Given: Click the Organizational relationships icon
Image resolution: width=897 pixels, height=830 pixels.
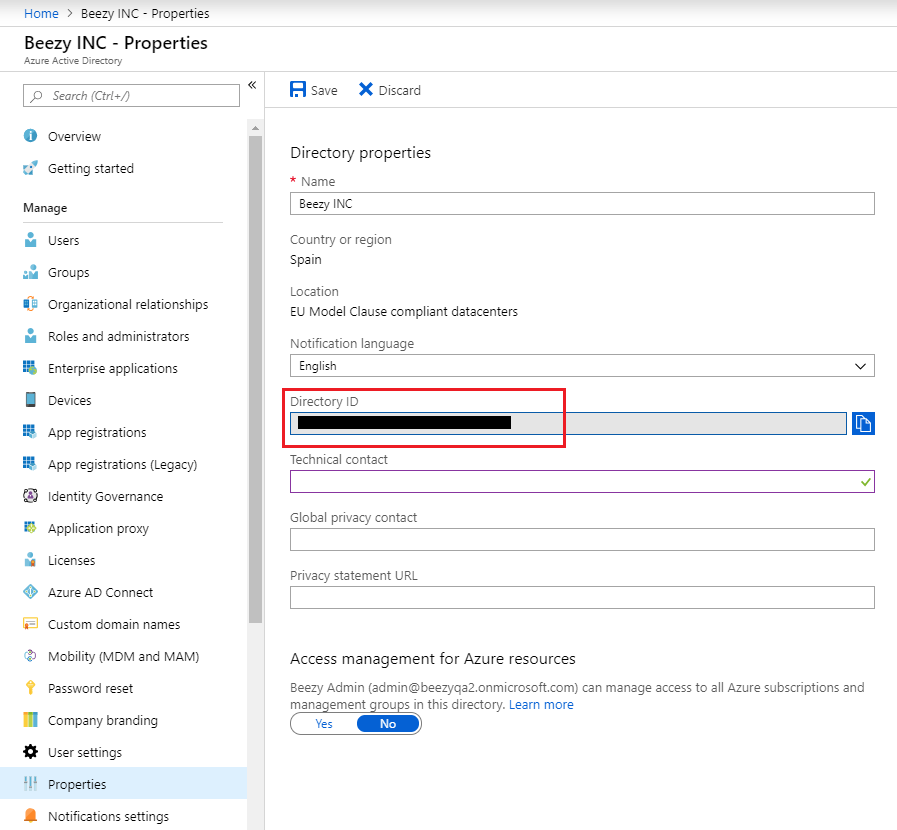Looking at the screenshot, I should point(30,304).
